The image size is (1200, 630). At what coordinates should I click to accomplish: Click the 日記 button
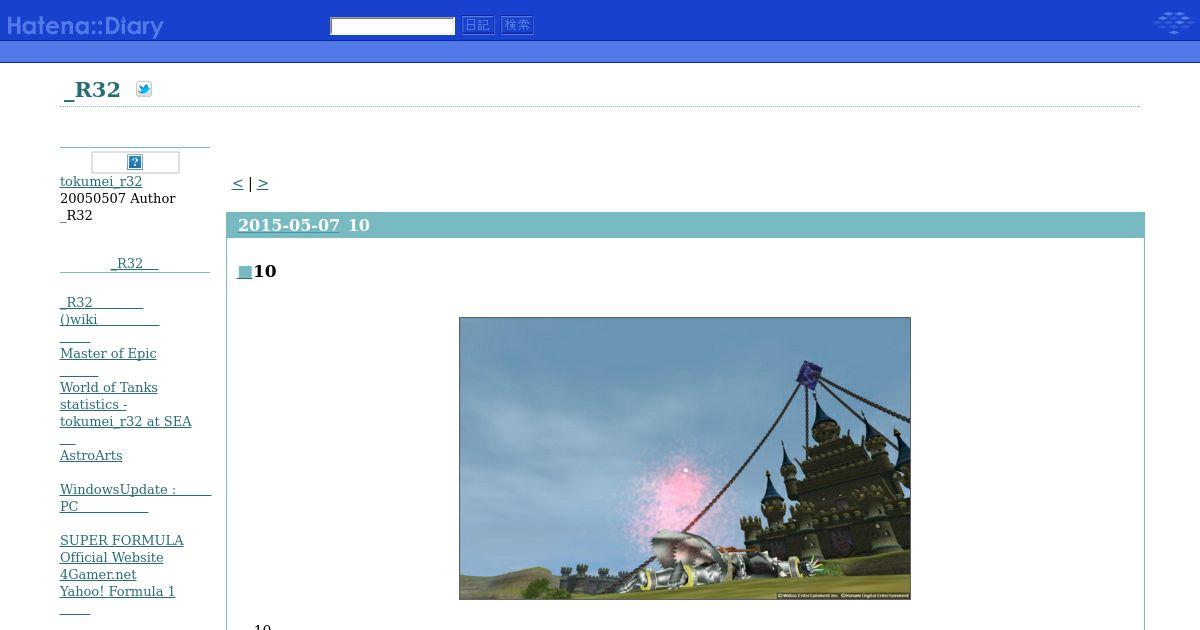[478, 25]
